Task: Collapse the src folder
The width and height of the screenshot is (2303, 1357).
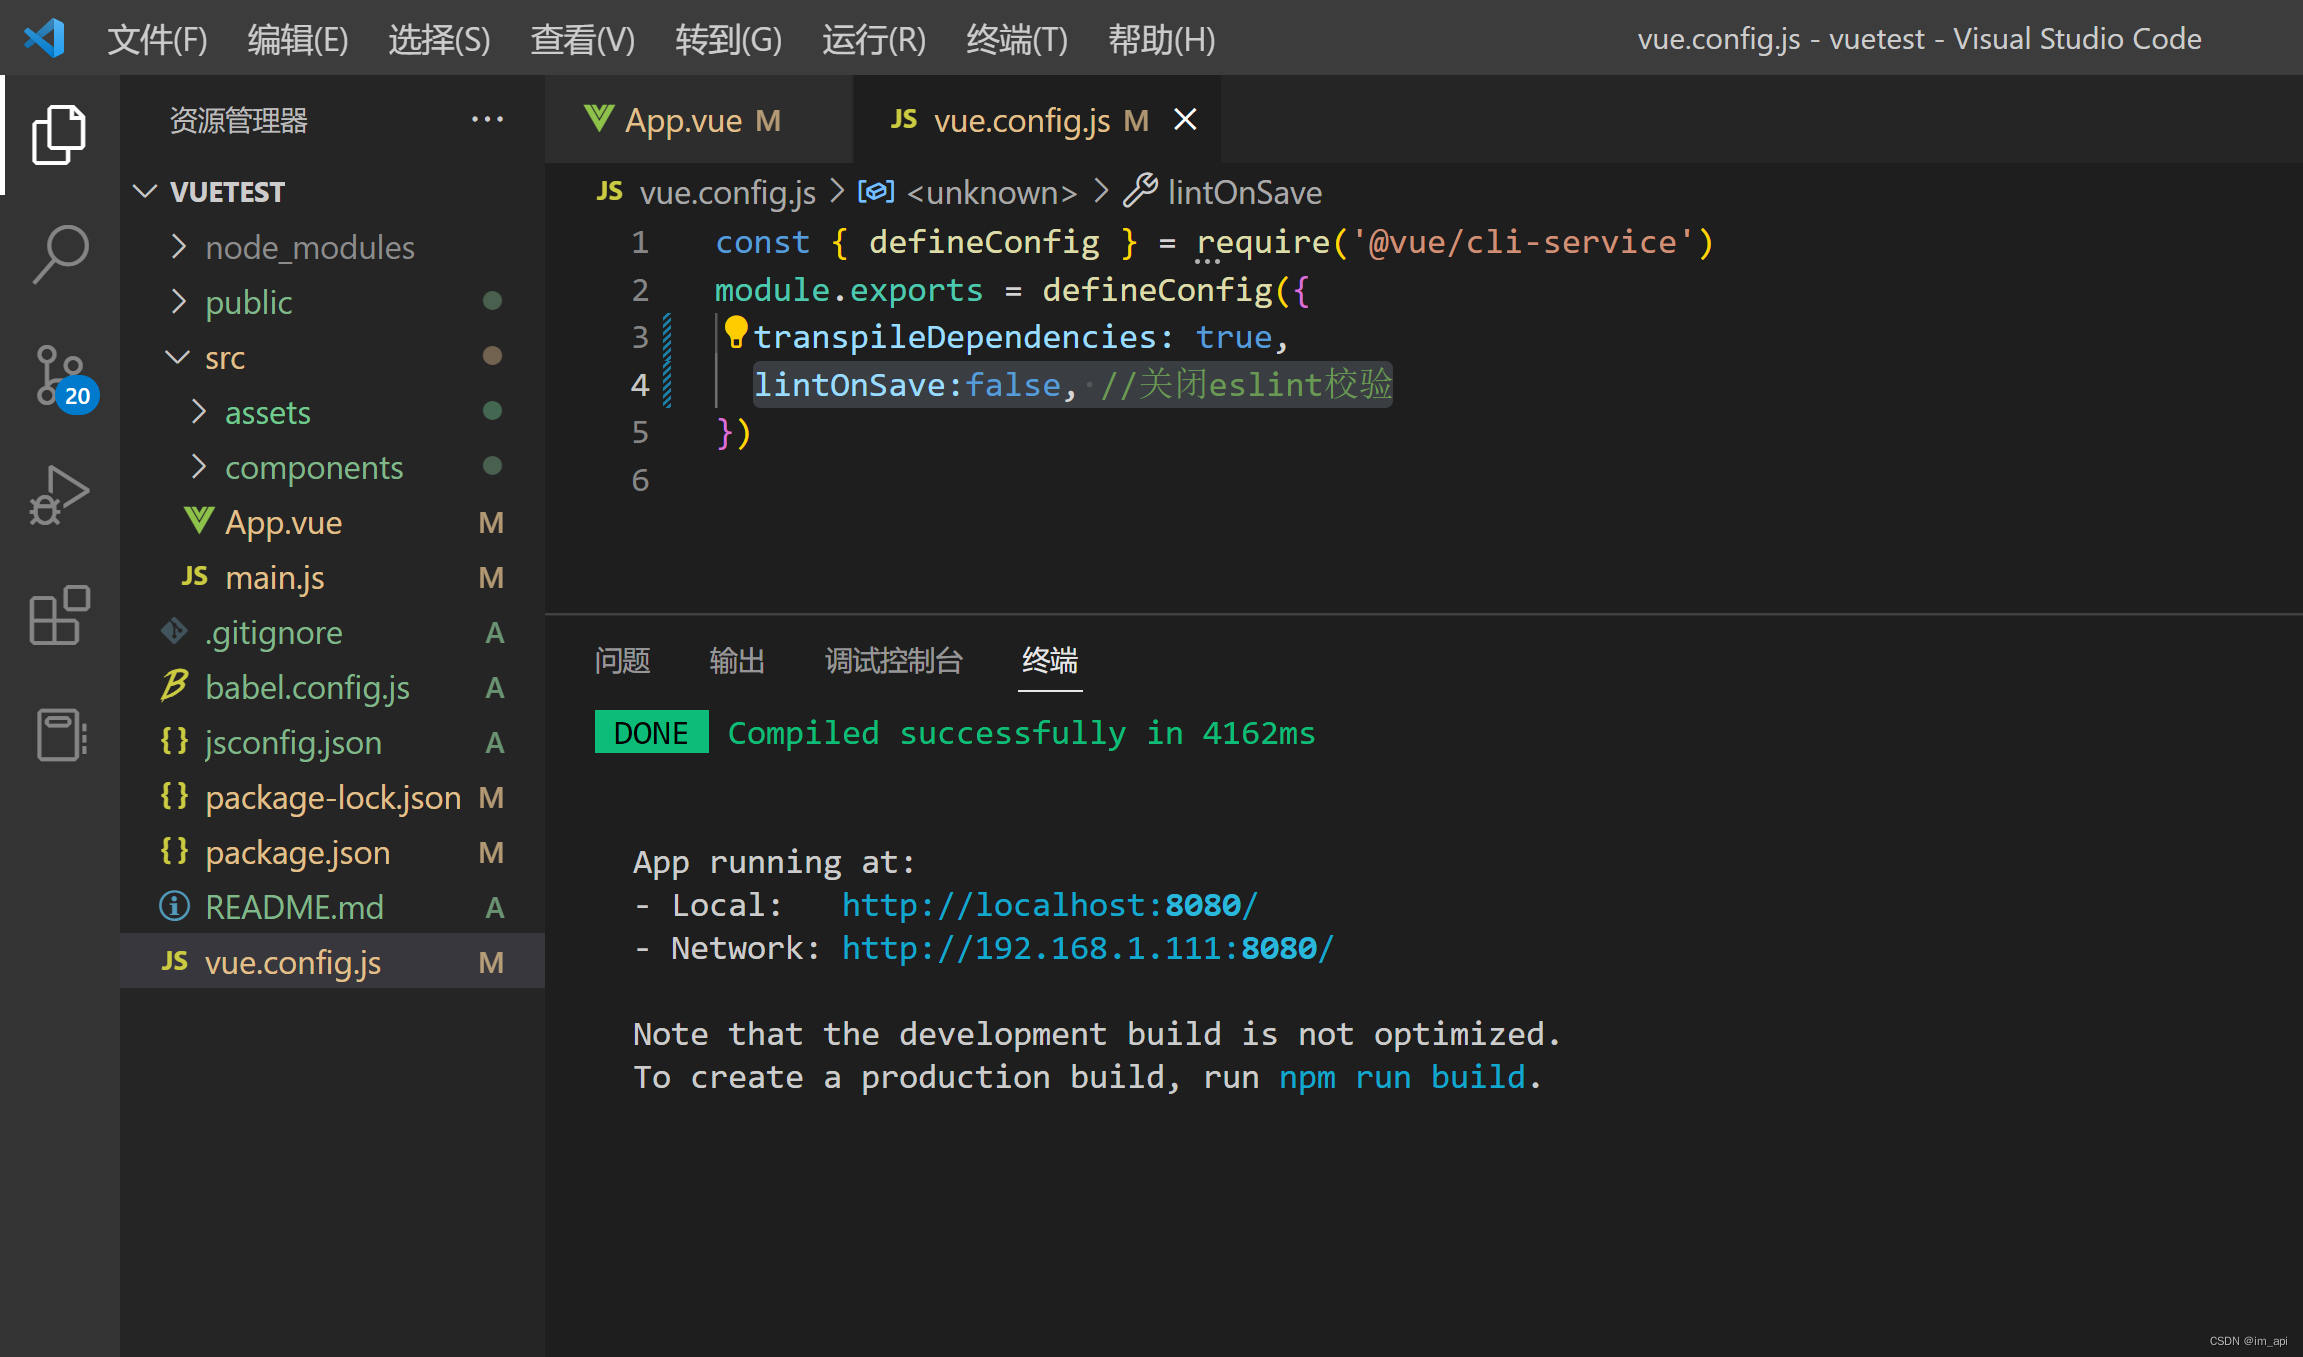Action: tap(224, 357)
